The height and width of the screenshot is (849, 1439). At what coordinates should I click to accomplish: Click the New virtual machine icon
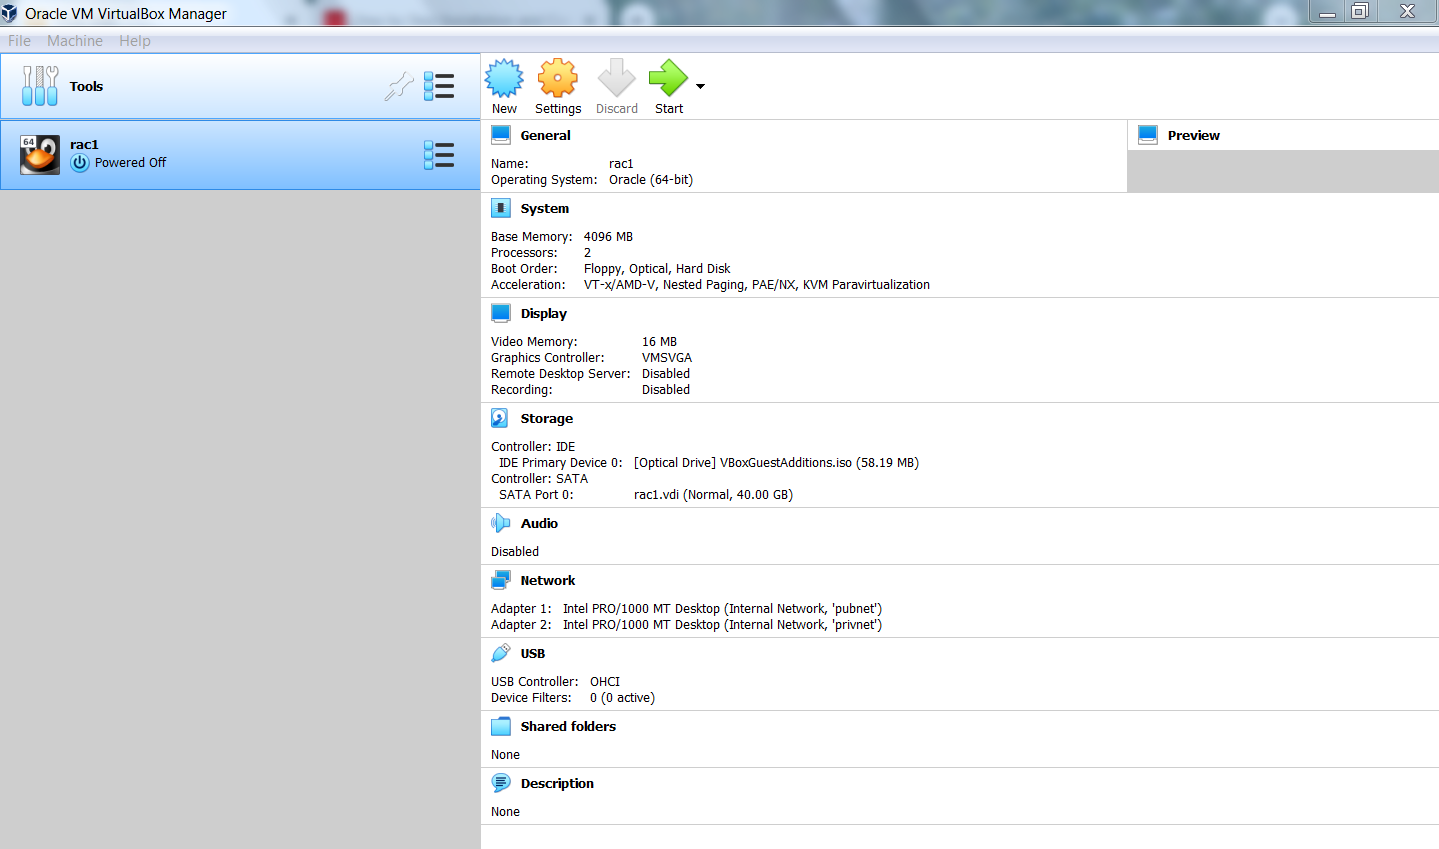click(504, 79)
